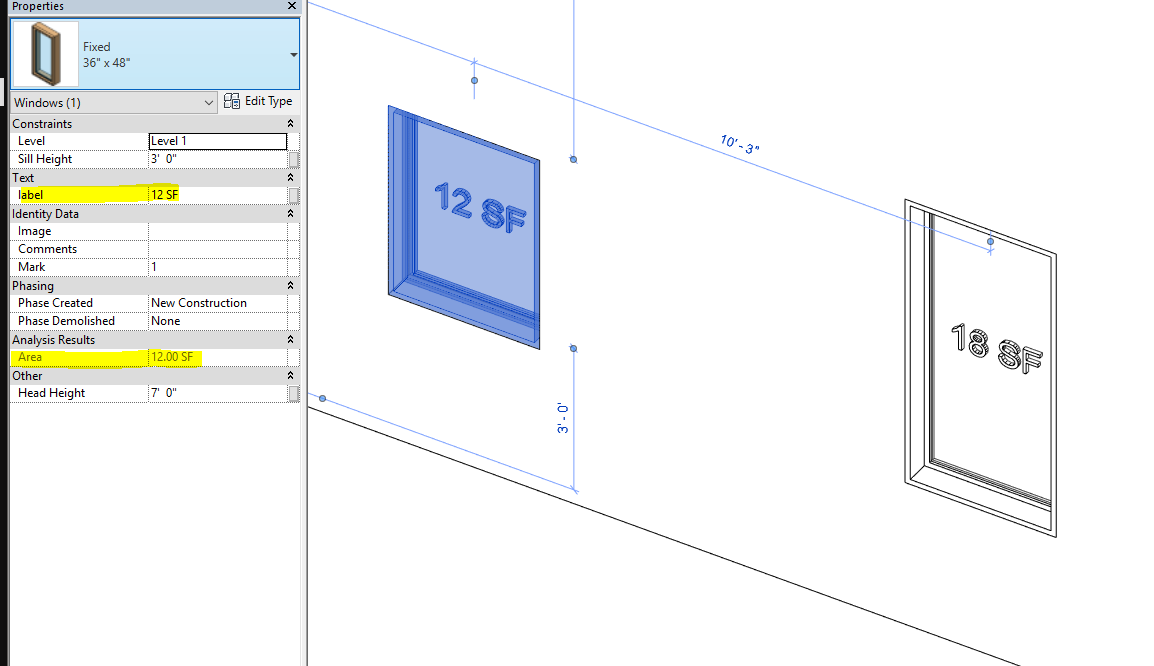Click the highlighted Area parameter name
Viewport: 1154px width, 666px height.
click(30, 357)
